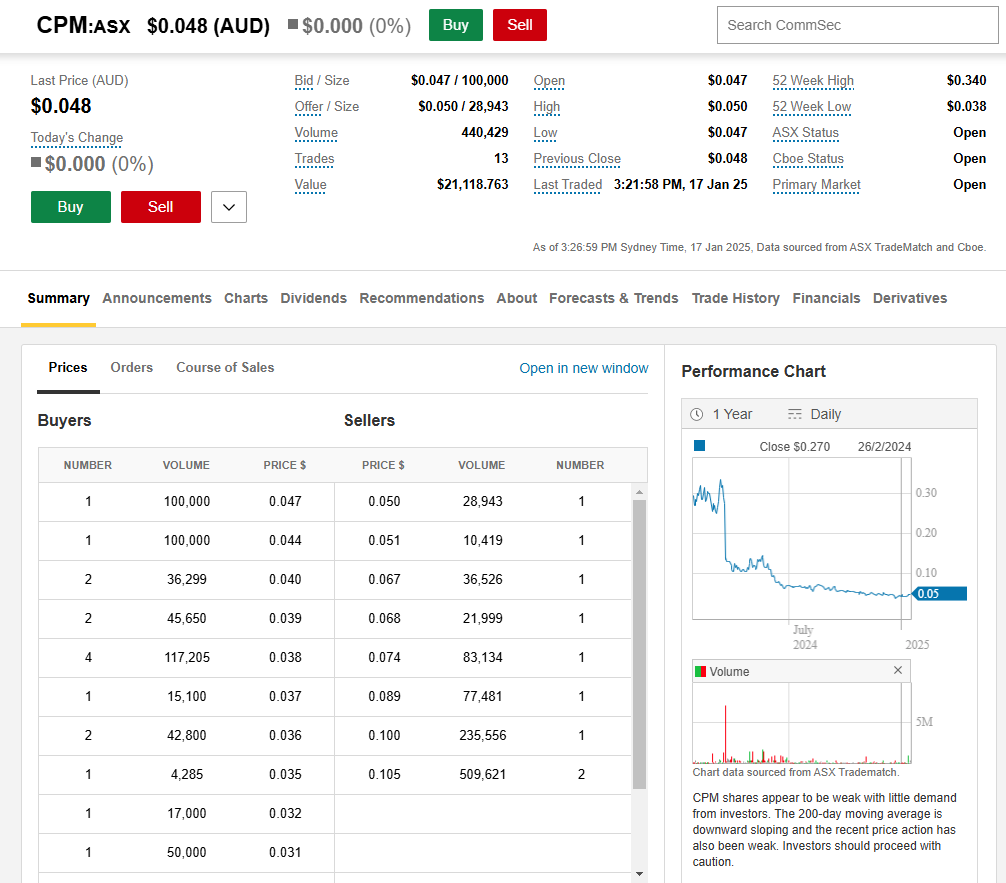Open the Summary tab
This screenshot has height=883, width=1006.
(58, 298)
